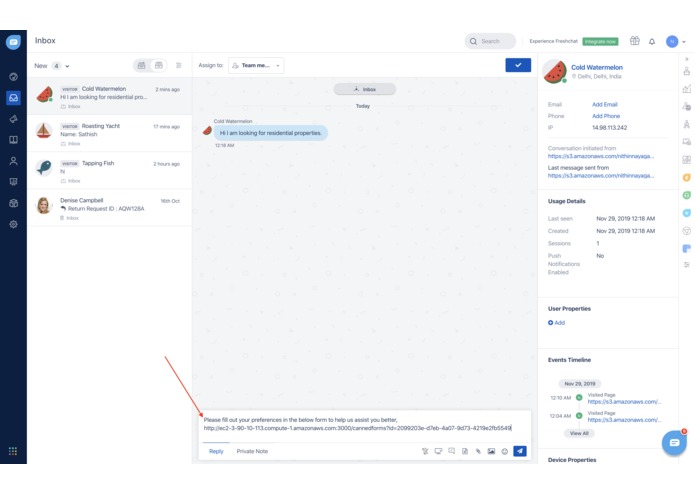Click the Freshchat logo in sidebar
Image resolution: width=695 pixels, height=494 pixels.
coord(13,42)
